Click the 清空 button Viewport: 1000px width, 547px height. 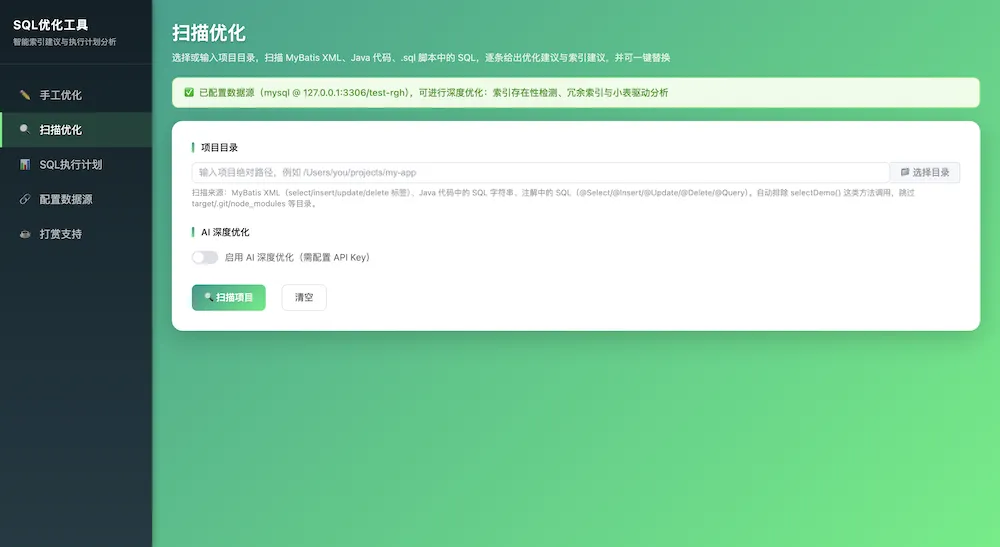pyautogui.click(x=304, y=298)
